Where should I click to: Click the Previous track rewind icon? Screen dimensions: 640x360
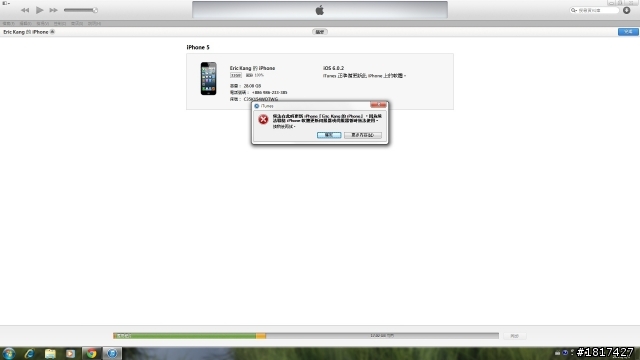tap(25, 10)
